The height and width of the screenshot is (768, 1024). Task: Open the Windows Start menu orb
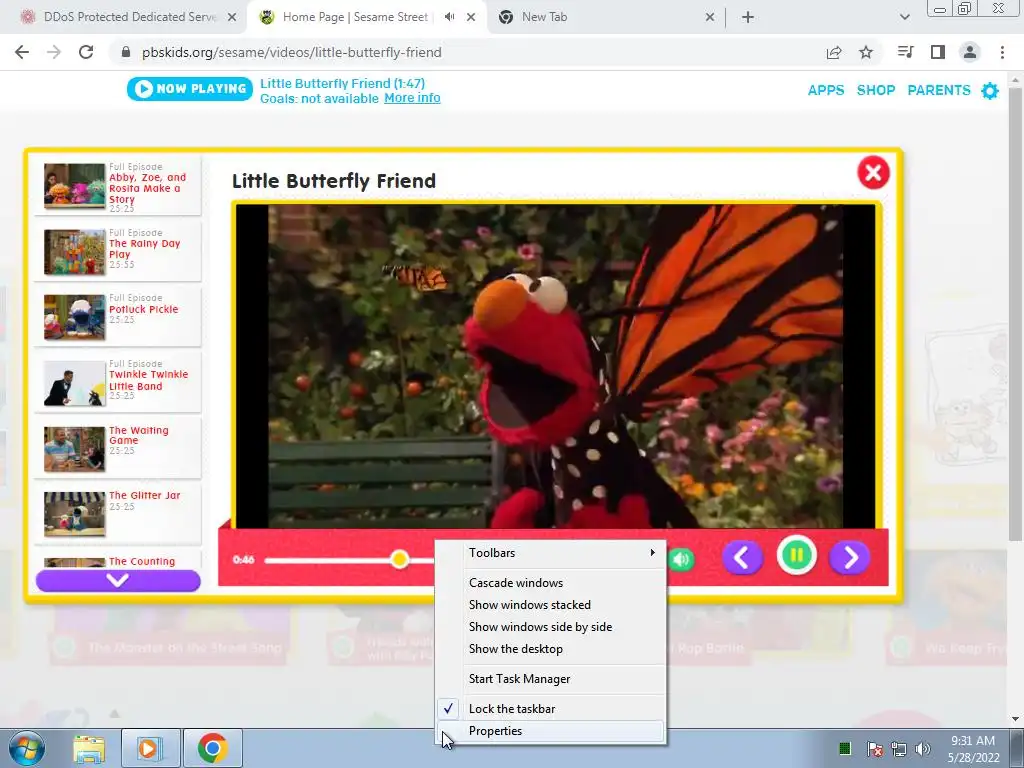pos(27,748)
